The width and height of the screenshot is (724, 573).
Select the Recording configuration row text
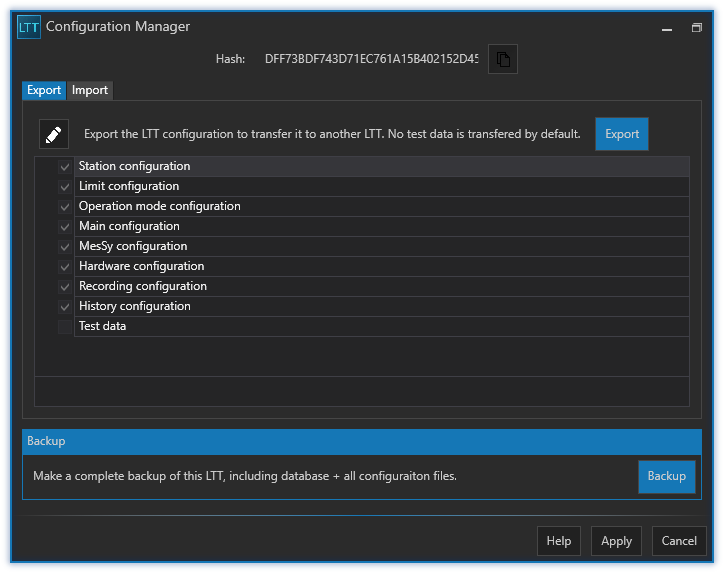pyautogui.click(x=143, y=286)
